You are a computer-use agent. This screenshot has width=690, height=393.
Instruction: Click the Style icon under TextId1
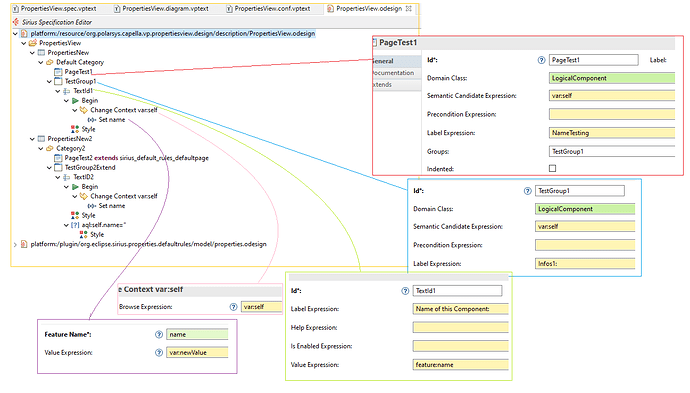75,129
